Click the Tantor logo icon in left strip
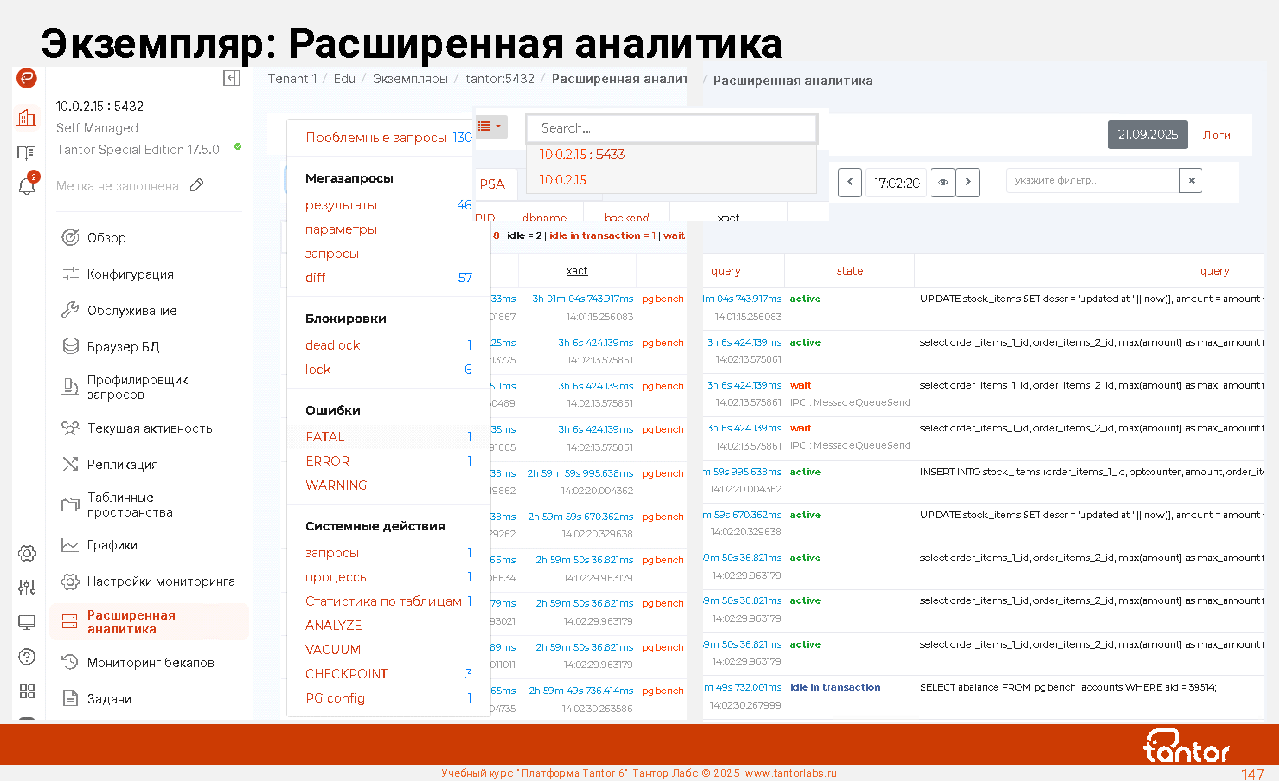The height and width of the screenshot is (781, 1279). 27,79
